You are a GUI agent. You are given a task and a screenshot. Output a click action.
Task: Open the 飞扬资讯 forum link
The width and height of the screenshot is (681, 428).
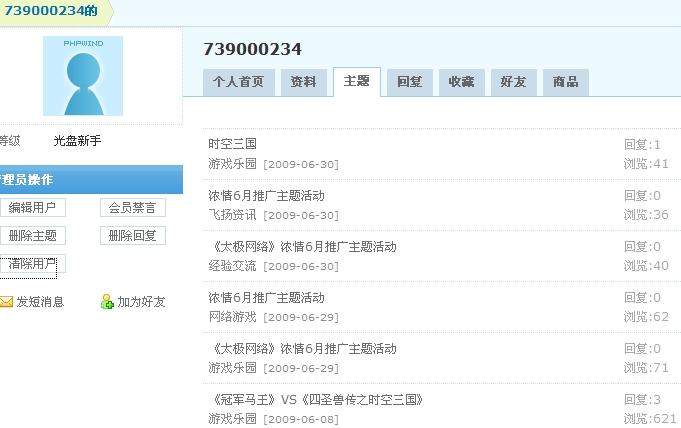click(232, 214)
